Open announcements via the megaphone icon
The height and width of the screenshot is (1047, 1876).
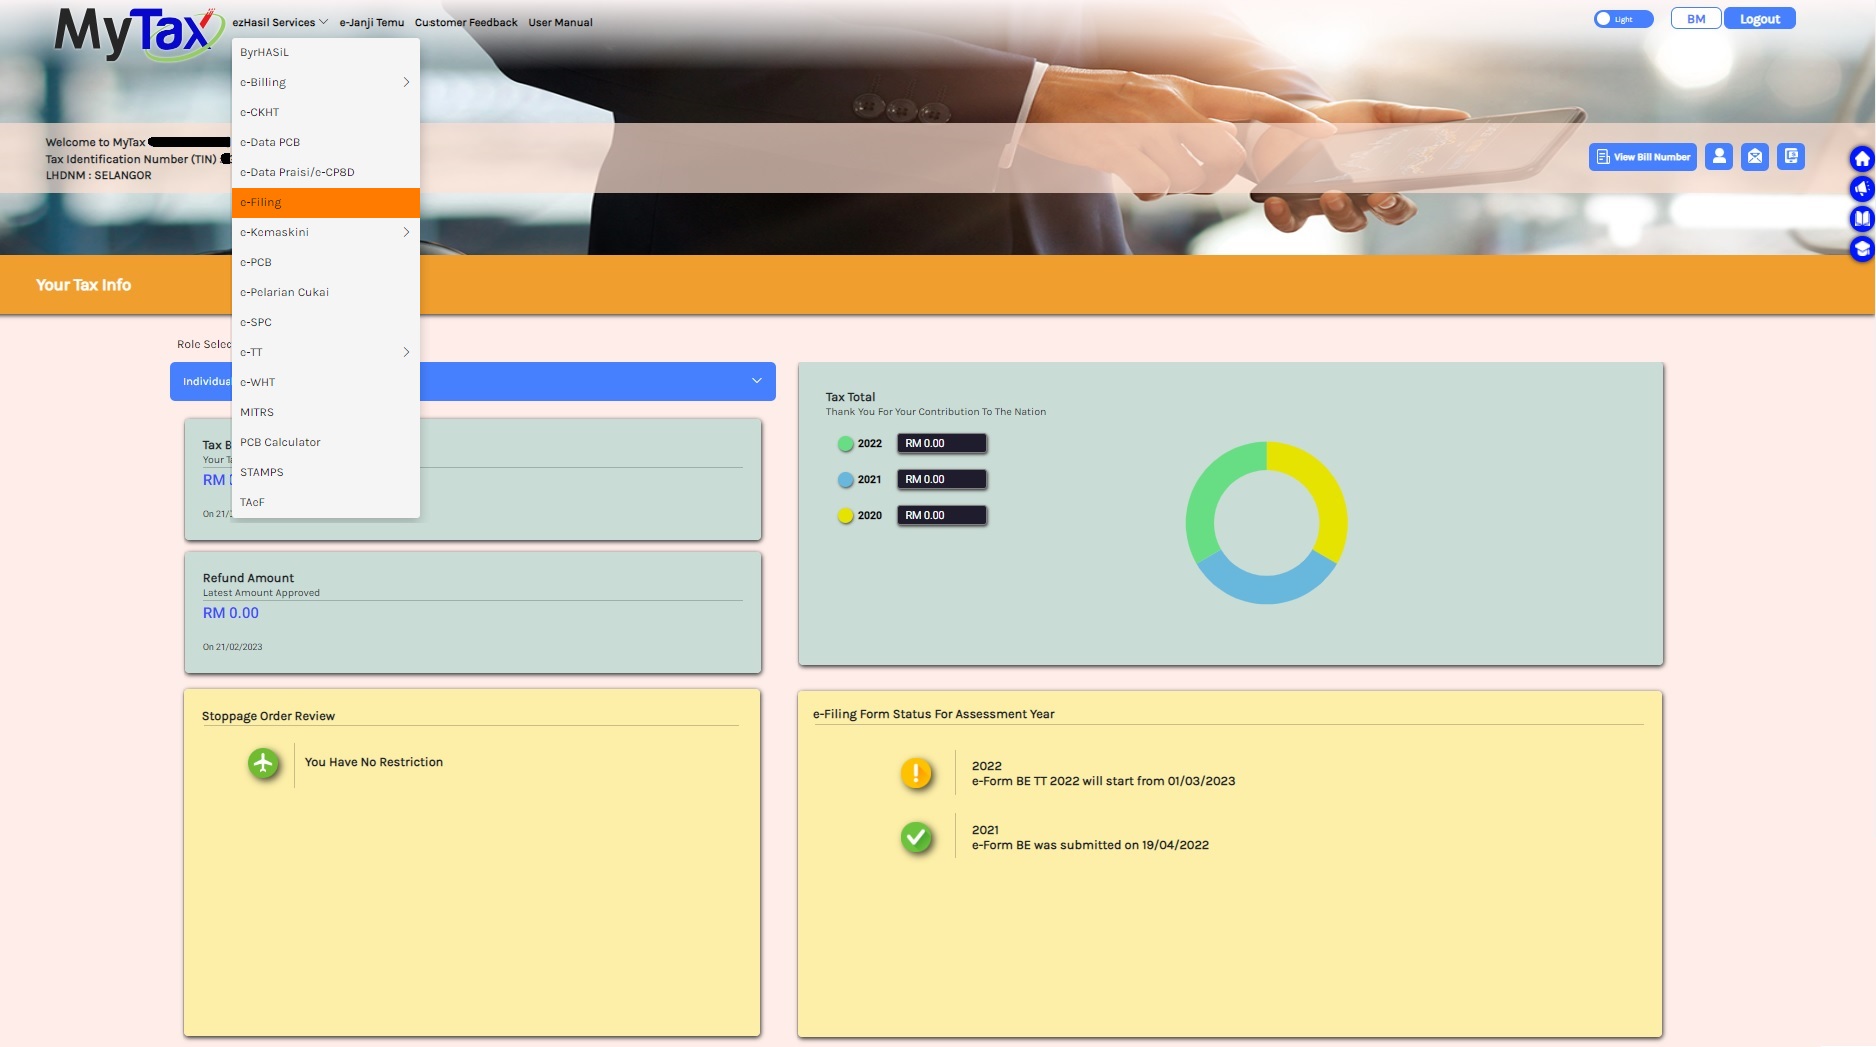[x=1861, y=189]
